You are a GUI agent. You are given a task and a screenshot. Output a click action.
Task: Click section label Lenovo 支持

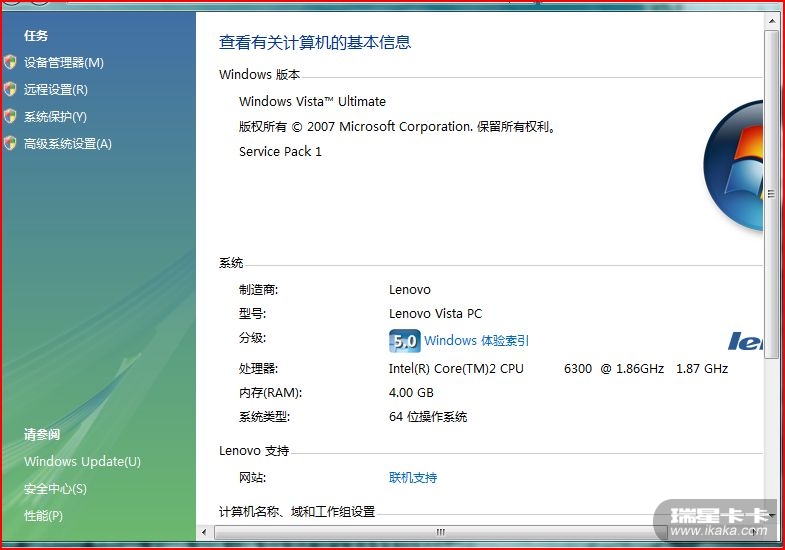click(x=254, y=451)
